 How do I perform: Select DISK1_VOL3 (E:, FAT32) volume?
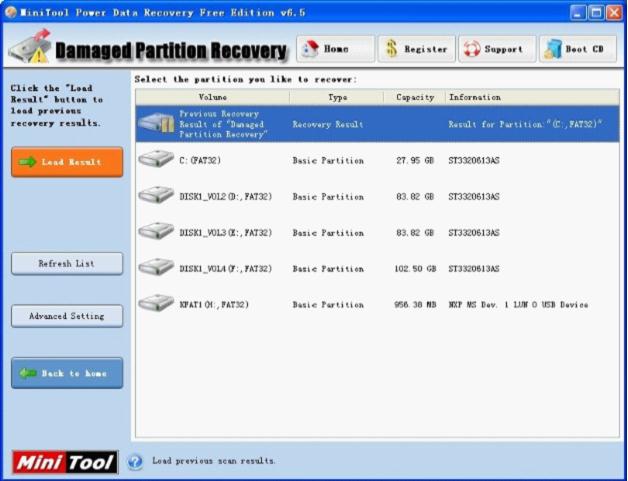pyautogui.click(x=225, y=233)
